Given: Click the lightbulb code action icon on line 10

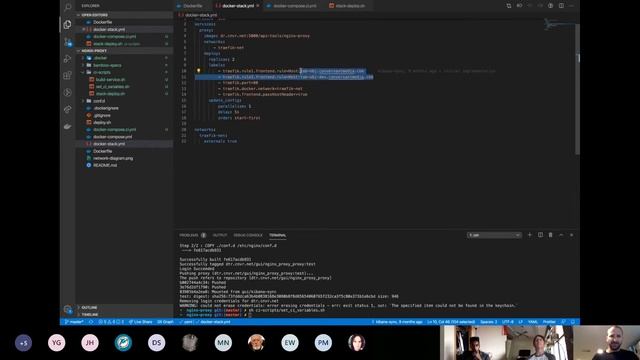Looking at the screenshot, I should click(199, 71).
